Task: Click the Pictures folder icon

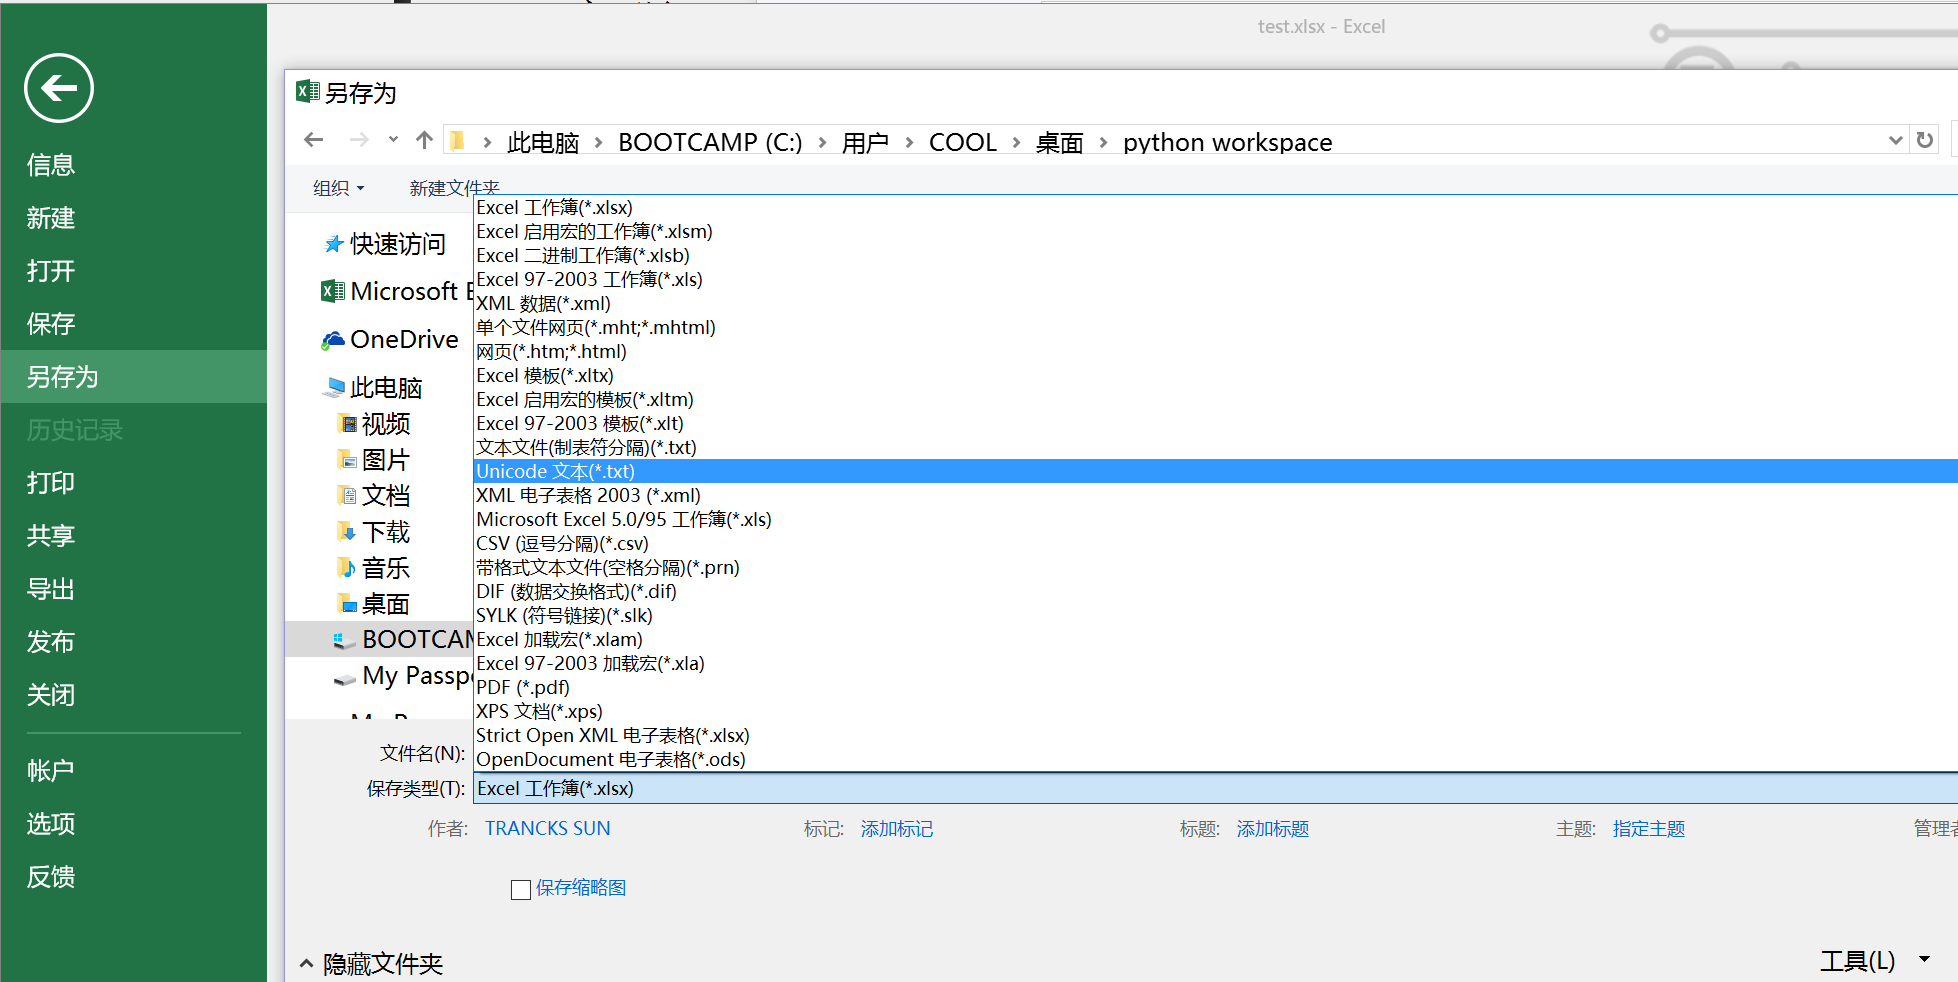Action: pyautogui.click(x=347, y=460)
